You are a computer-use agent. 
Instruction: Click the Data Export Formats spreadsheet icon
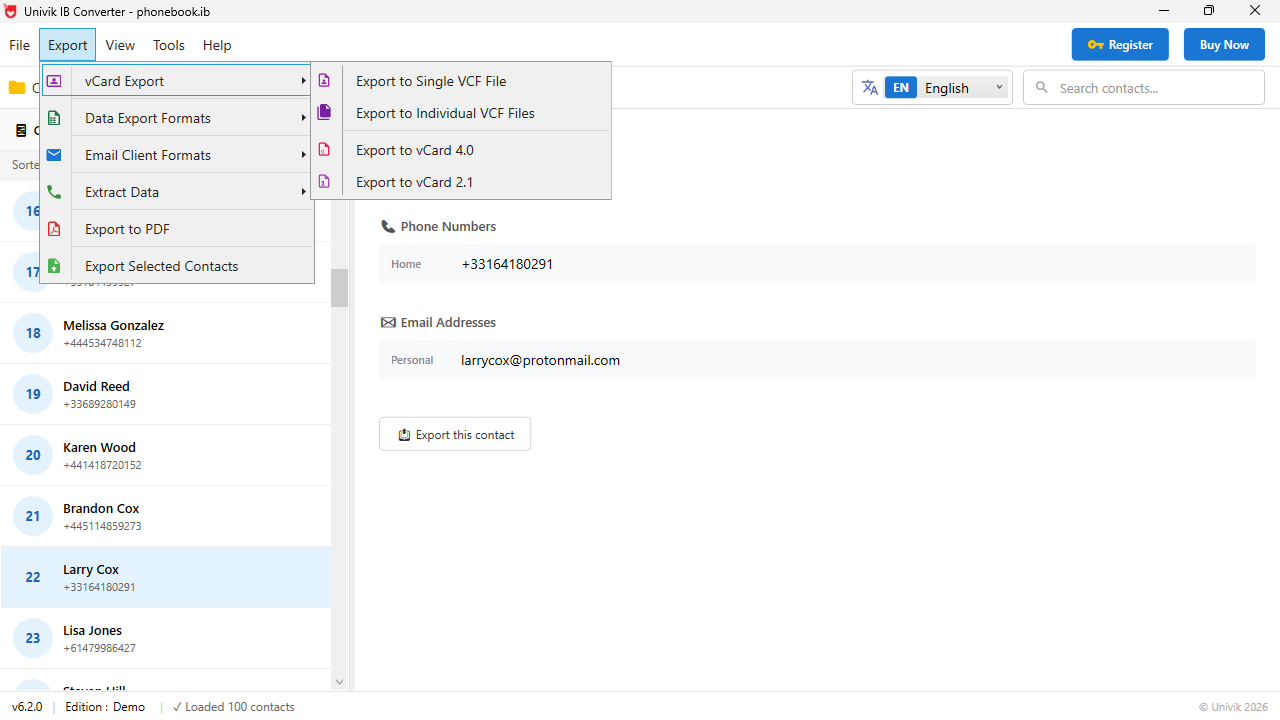(54, 117)
